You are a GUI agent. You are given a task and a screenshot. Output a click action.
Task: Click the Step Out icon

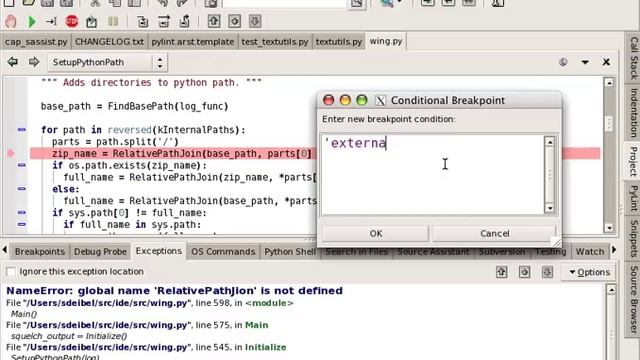point(184,21)
